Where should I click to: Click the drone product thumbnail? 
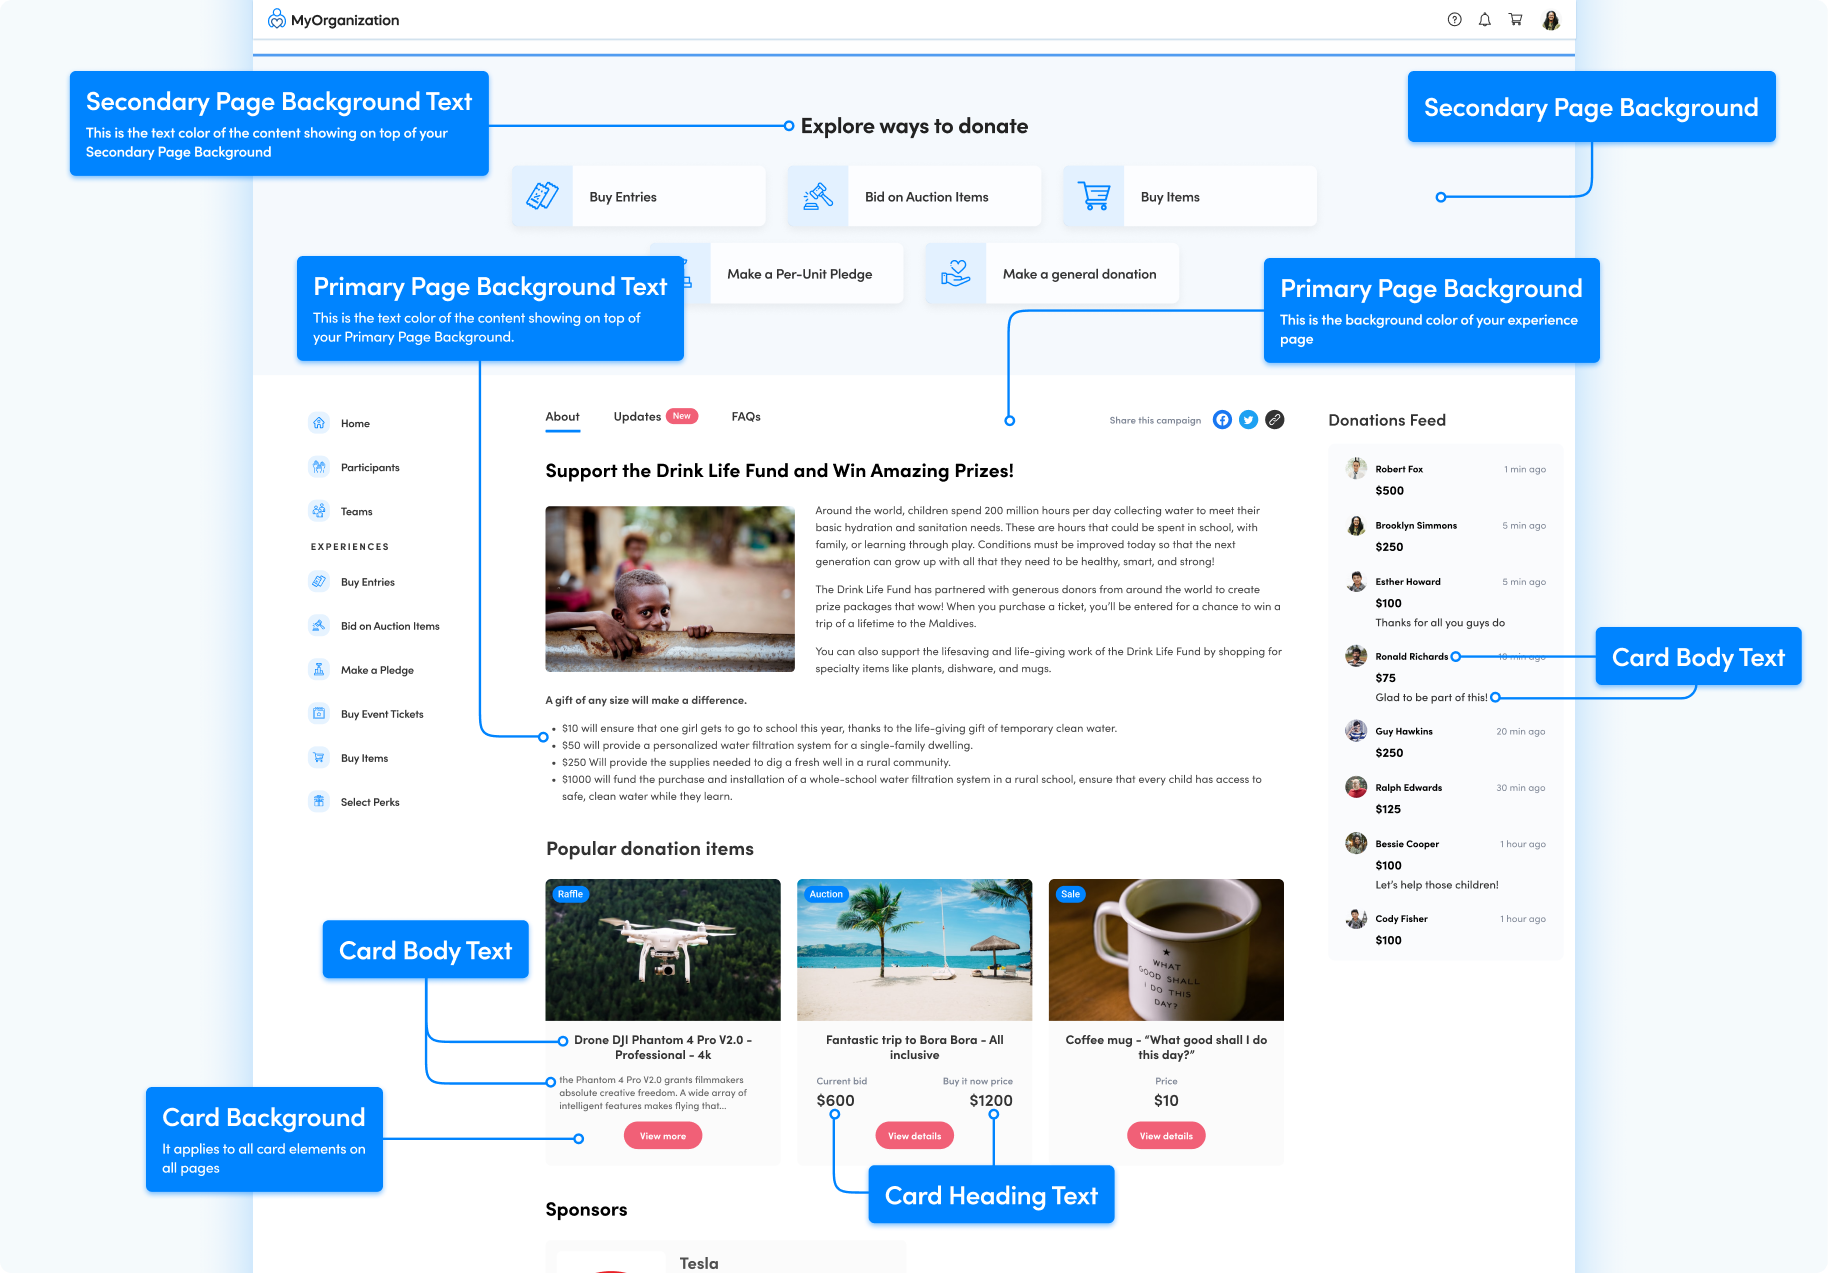click(663, 950)
